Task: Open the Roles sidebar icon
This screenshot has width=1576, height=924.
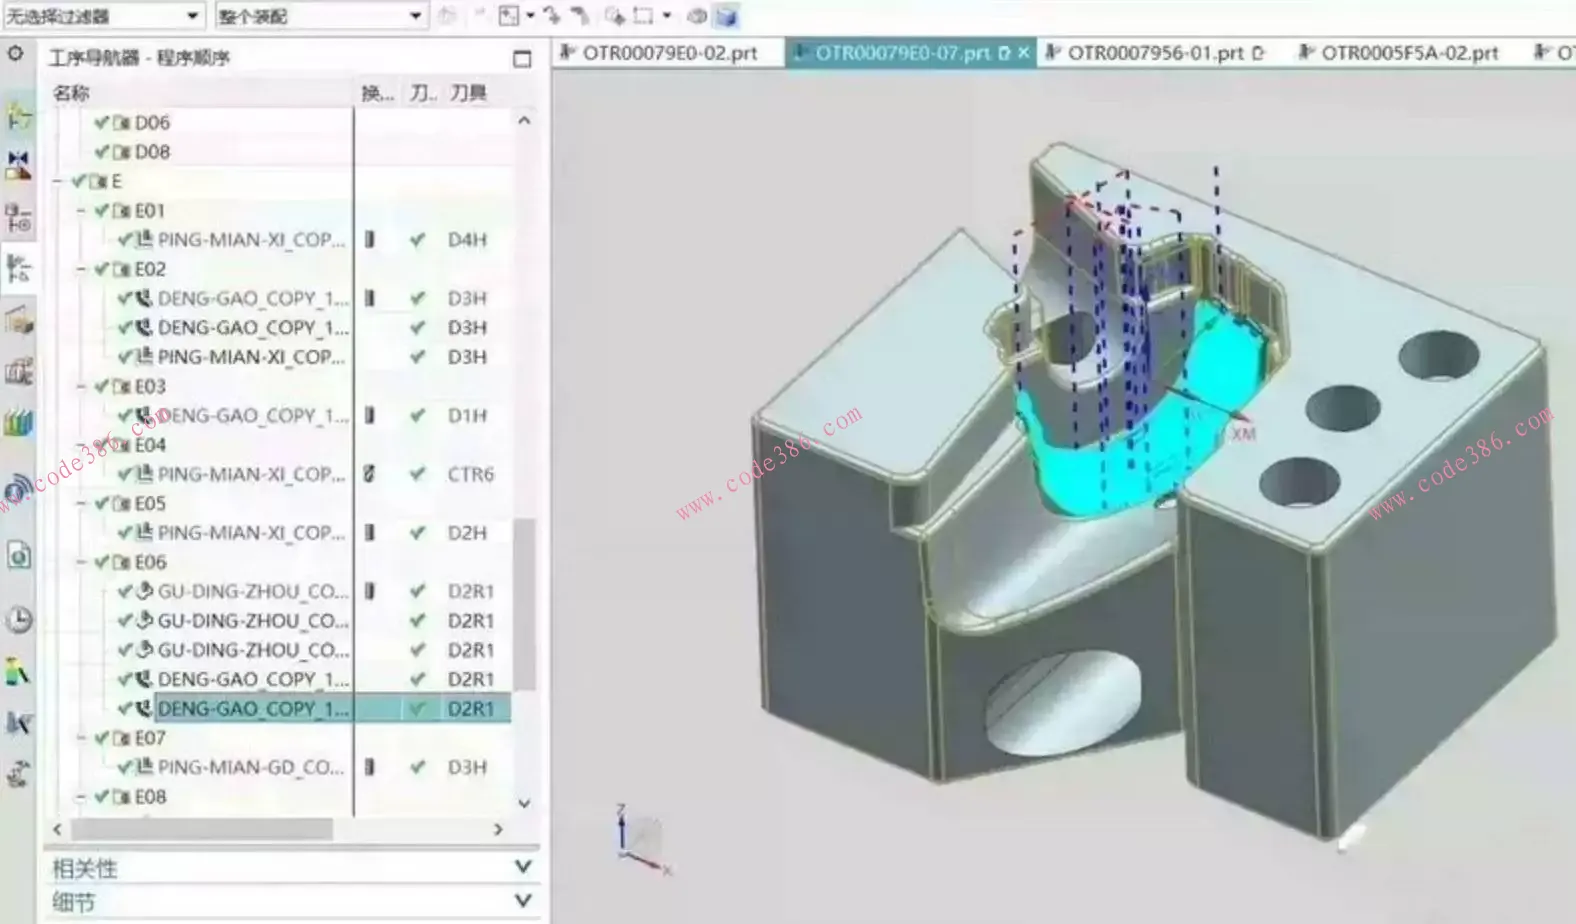Action: (x=19, y=671)
